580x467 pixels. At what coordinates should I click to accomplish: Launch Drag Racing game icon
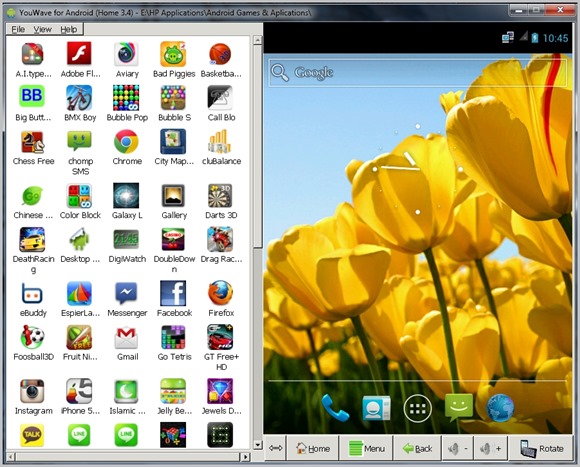point(220,239)
